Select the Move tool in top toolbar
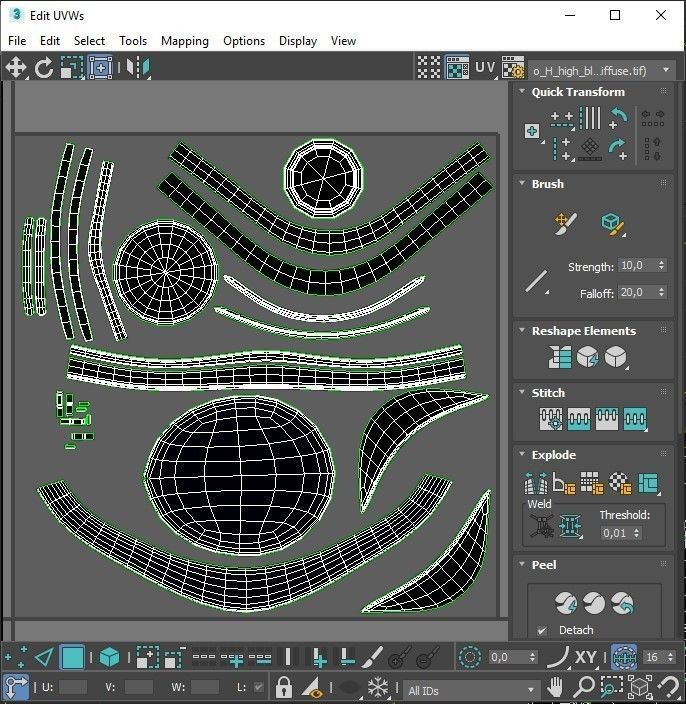Viewport: 686px width, 704px height. [16, 68]
